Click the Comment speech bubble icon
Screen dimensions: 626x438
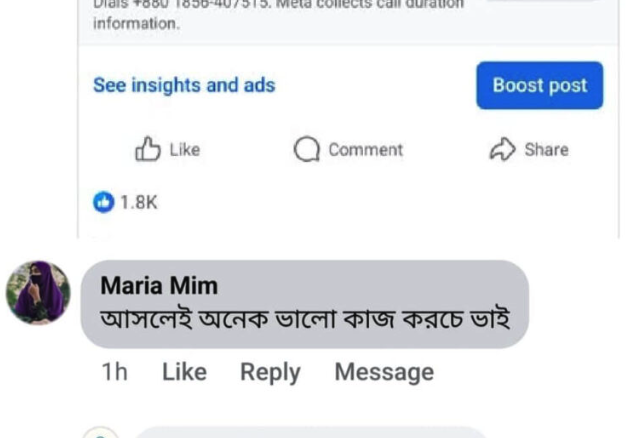click(x=306, y=149)
